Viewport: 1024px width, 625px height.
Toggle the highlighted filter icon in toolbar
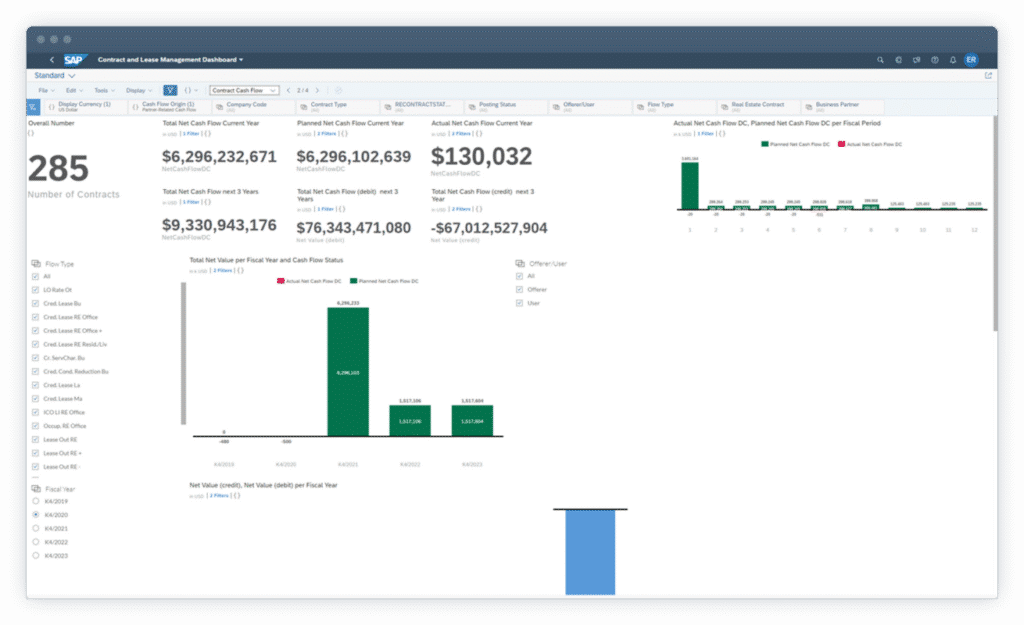pos(170,90)
